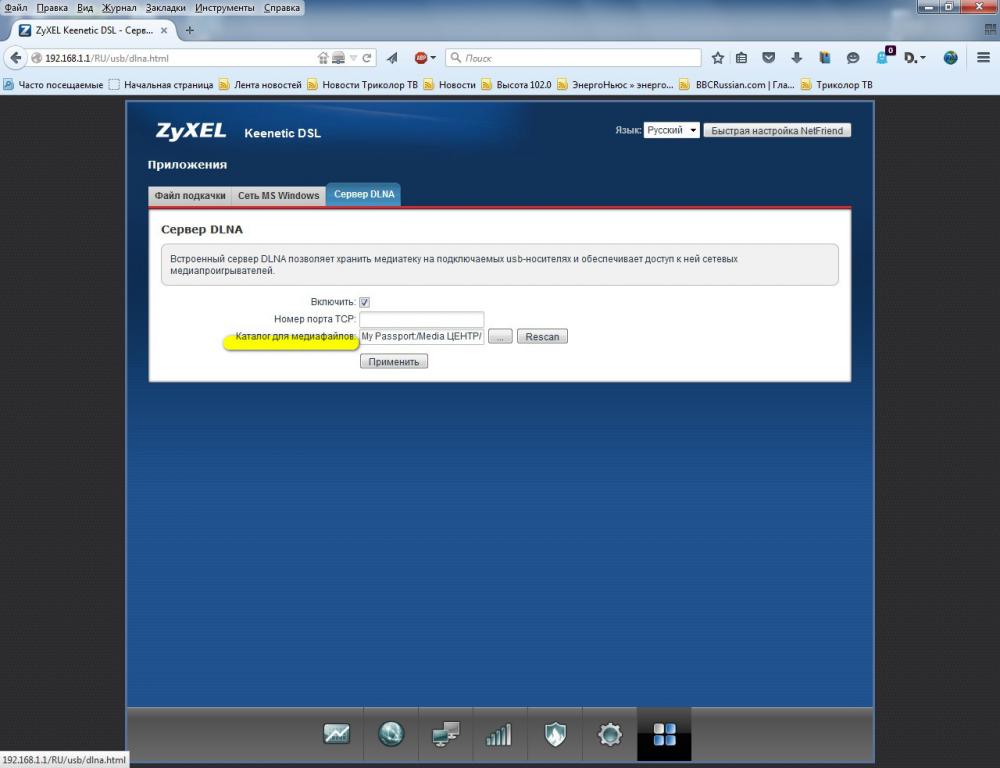Open the applications grid section

(x=664, y=735)
